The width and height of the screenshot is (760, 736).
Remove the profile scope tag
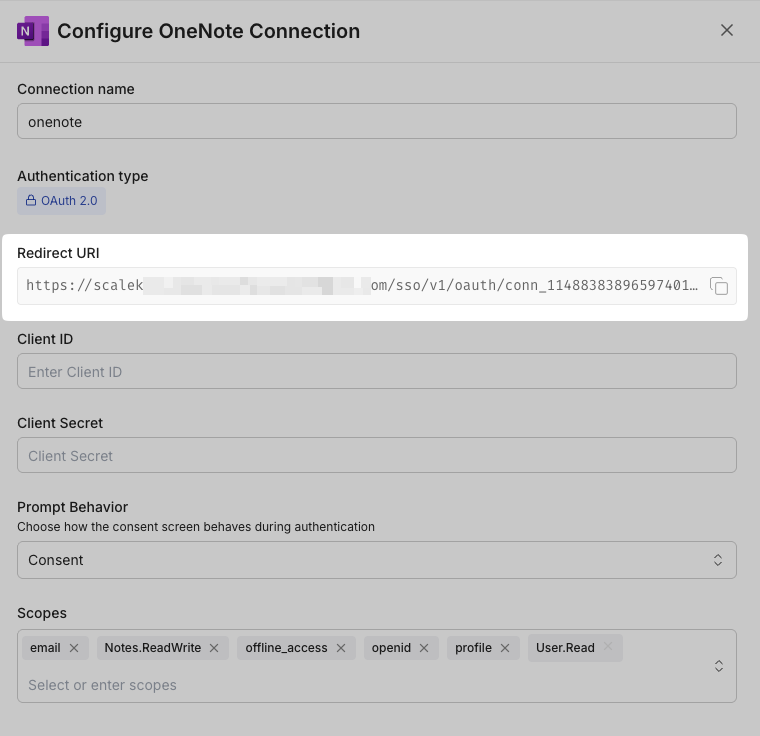[505, 648]
